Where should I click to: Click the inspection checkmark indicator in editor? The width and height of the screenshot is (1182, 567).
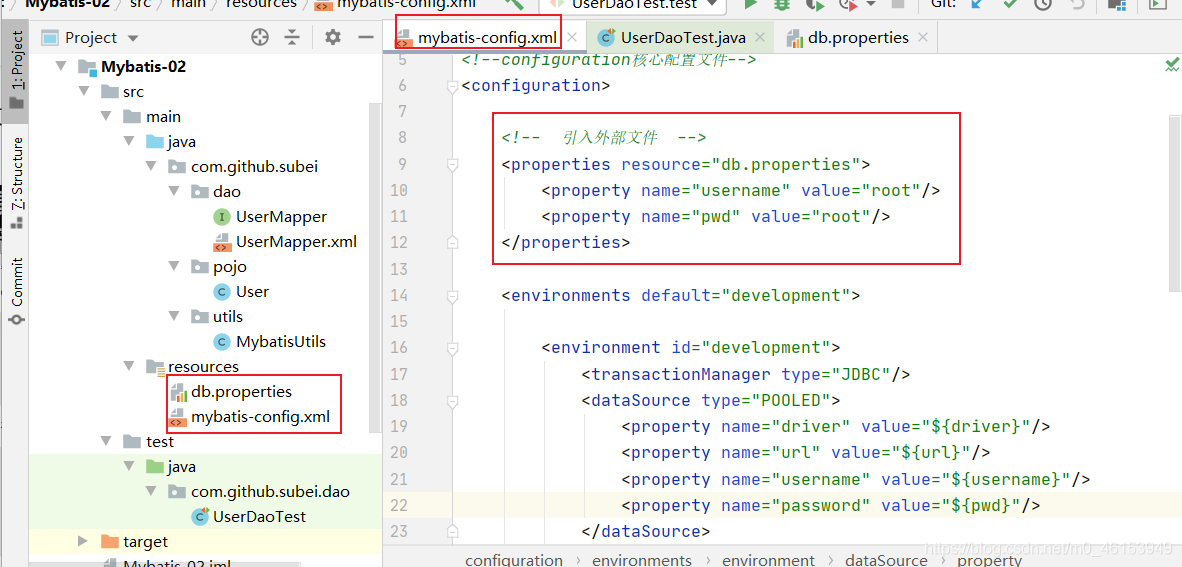tap(1171, 66)
